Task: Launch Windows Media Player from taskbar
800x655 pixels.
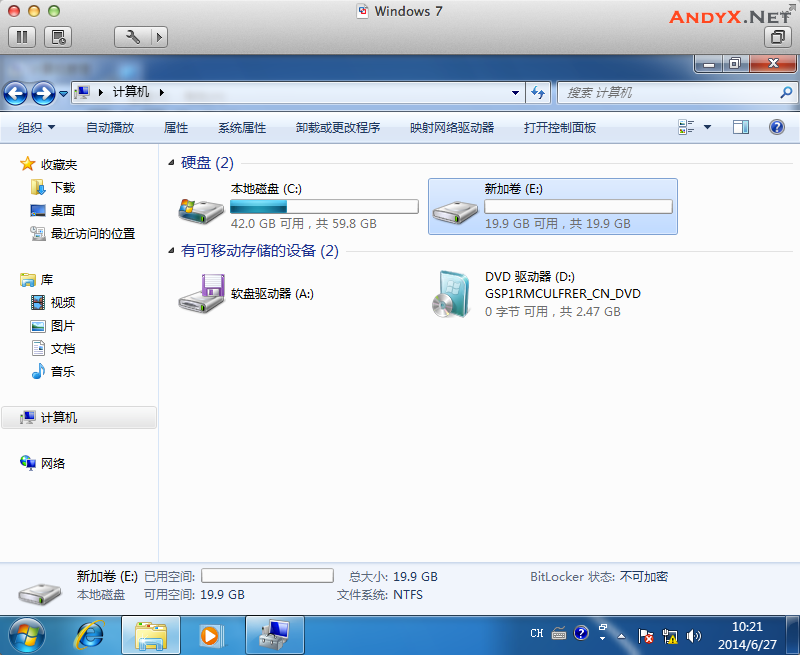Action: click(210, 636)
